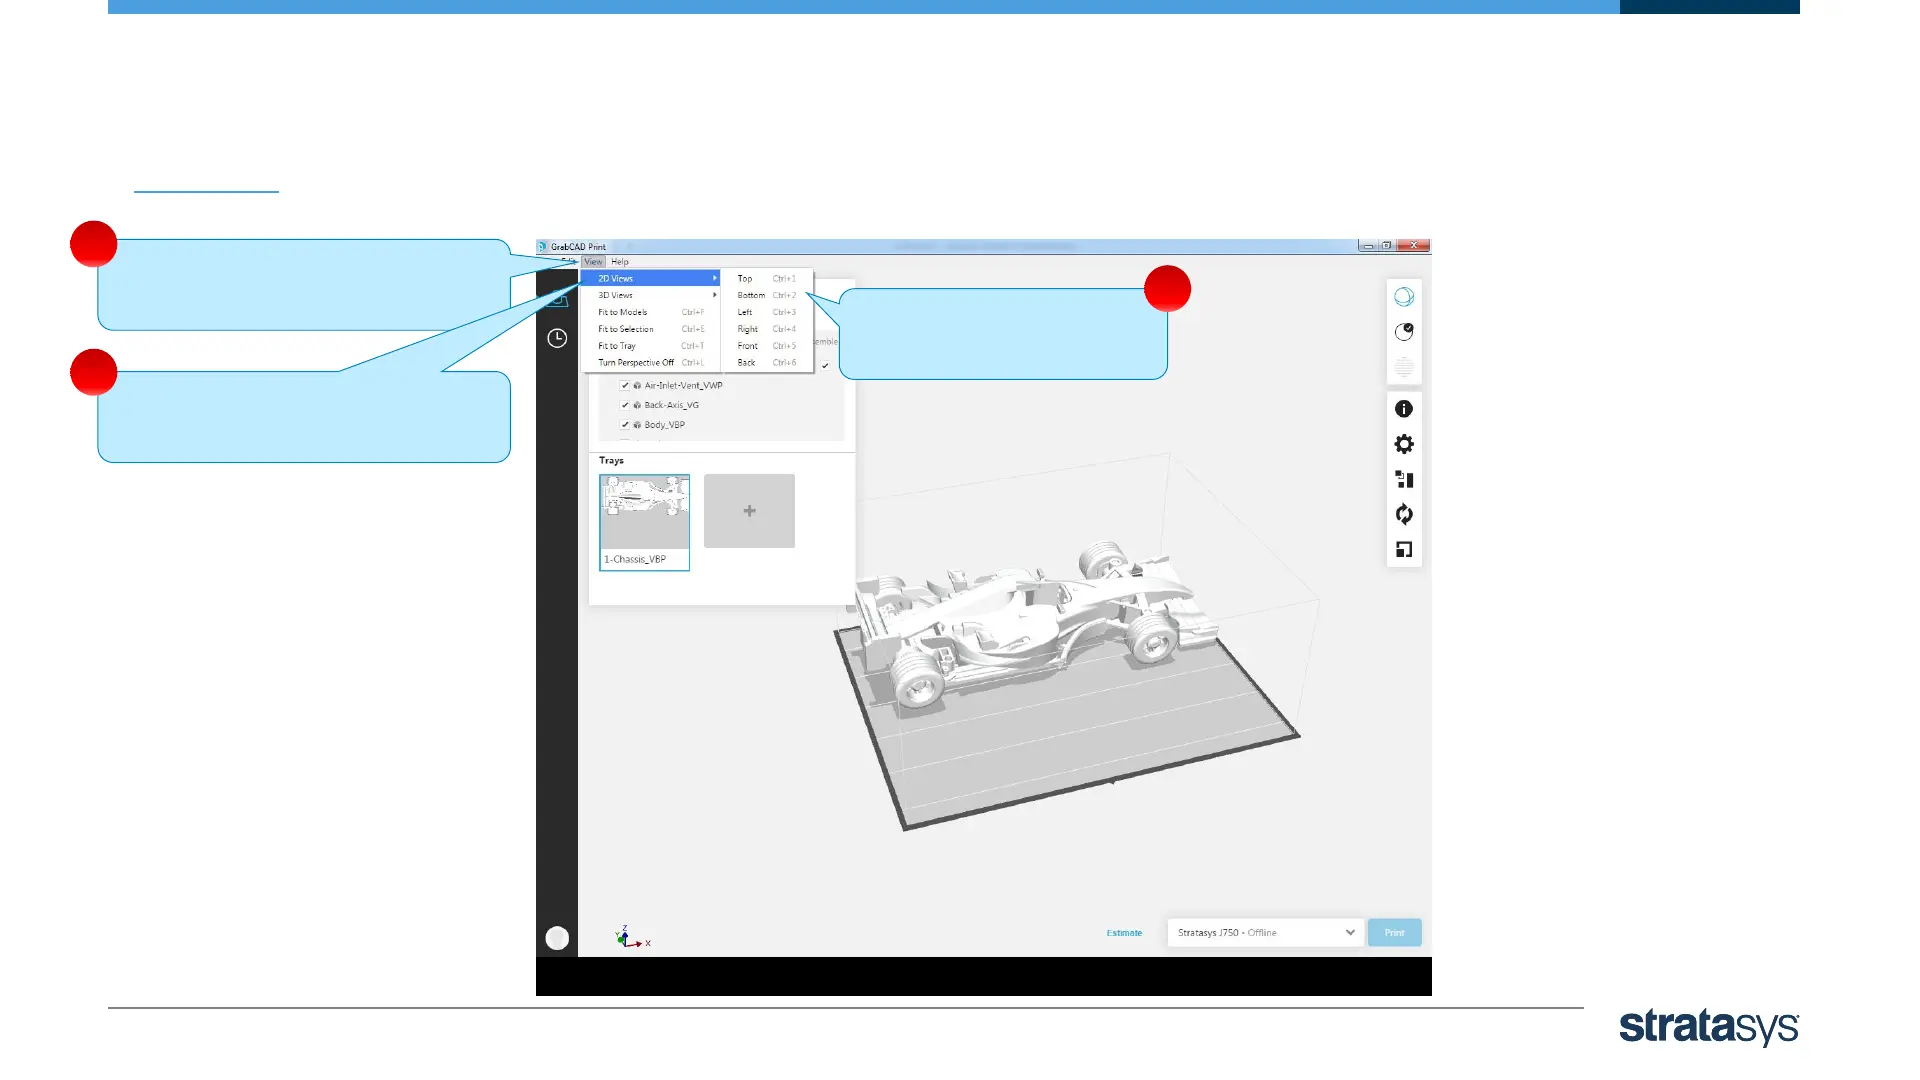Select the 1-Chassis_VBP tray thumbnail
This screenshot has width=1920, height=1080.
click(x=644, y=522)
